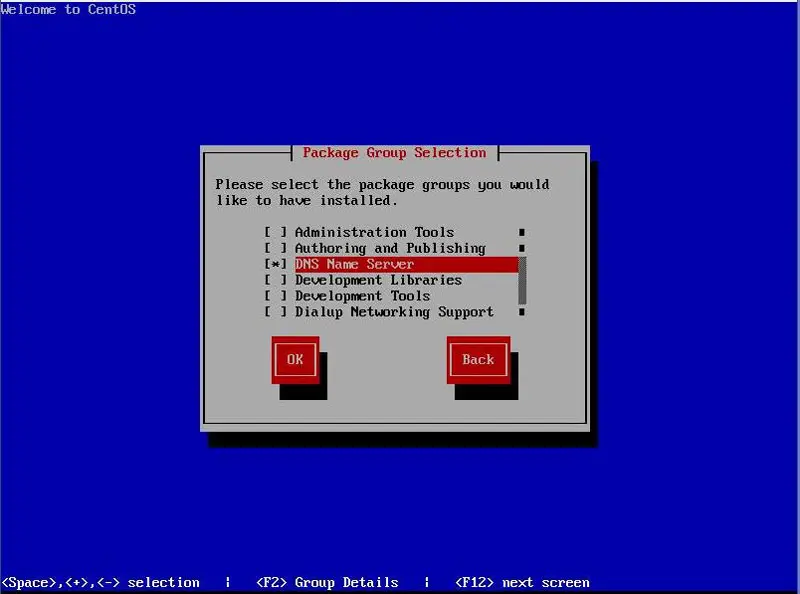Viewport: 800px width, 594px height.
Task: Click the Welcome to CentOS header
Action: click(68, 9)
